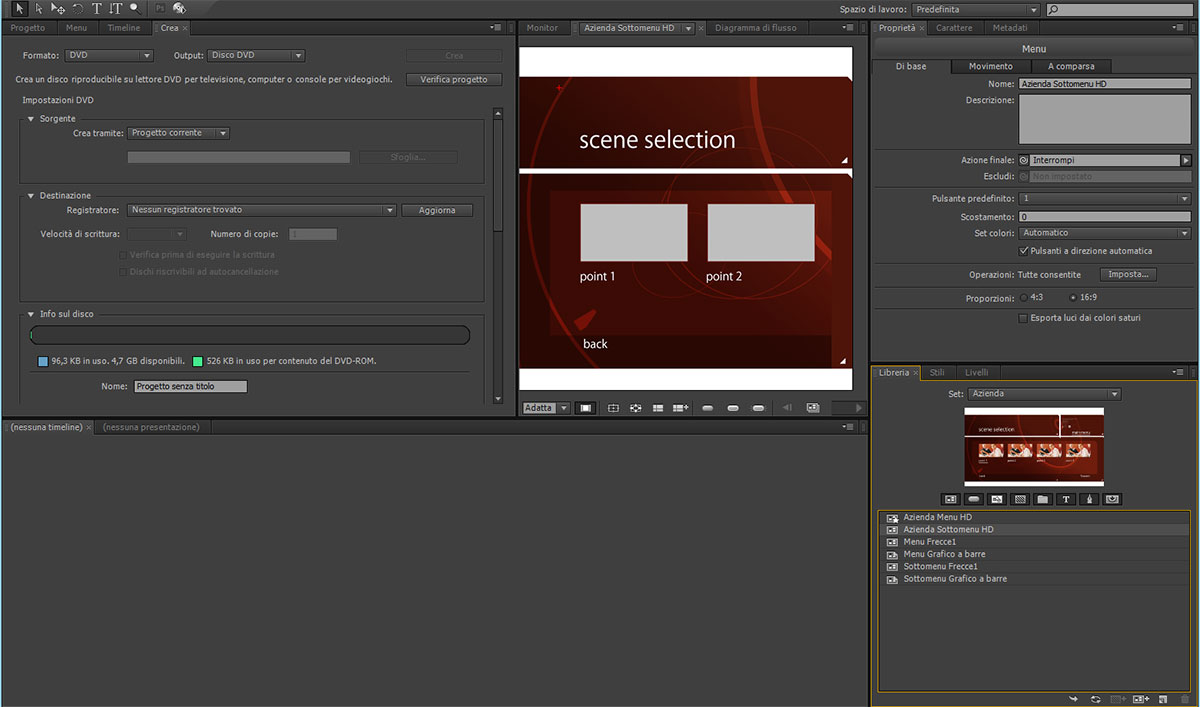The image size is (1200, 707).
Task: Select the 16:9 proportion radio button
Action: click(x=1073, y=298)
